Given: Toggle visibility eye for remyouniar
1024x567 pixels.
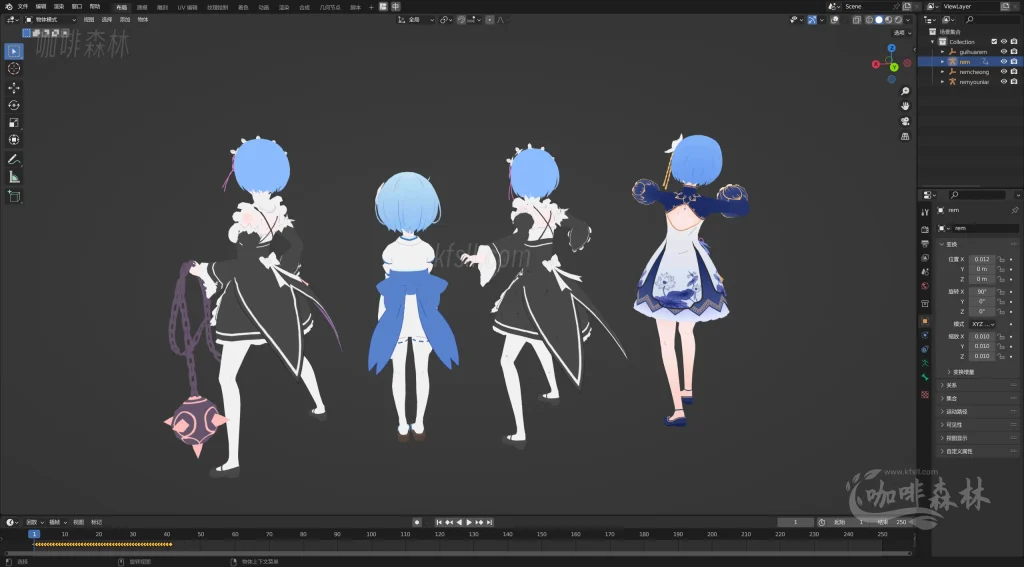Looking at the screenshot, I should tap(1004, 82).
